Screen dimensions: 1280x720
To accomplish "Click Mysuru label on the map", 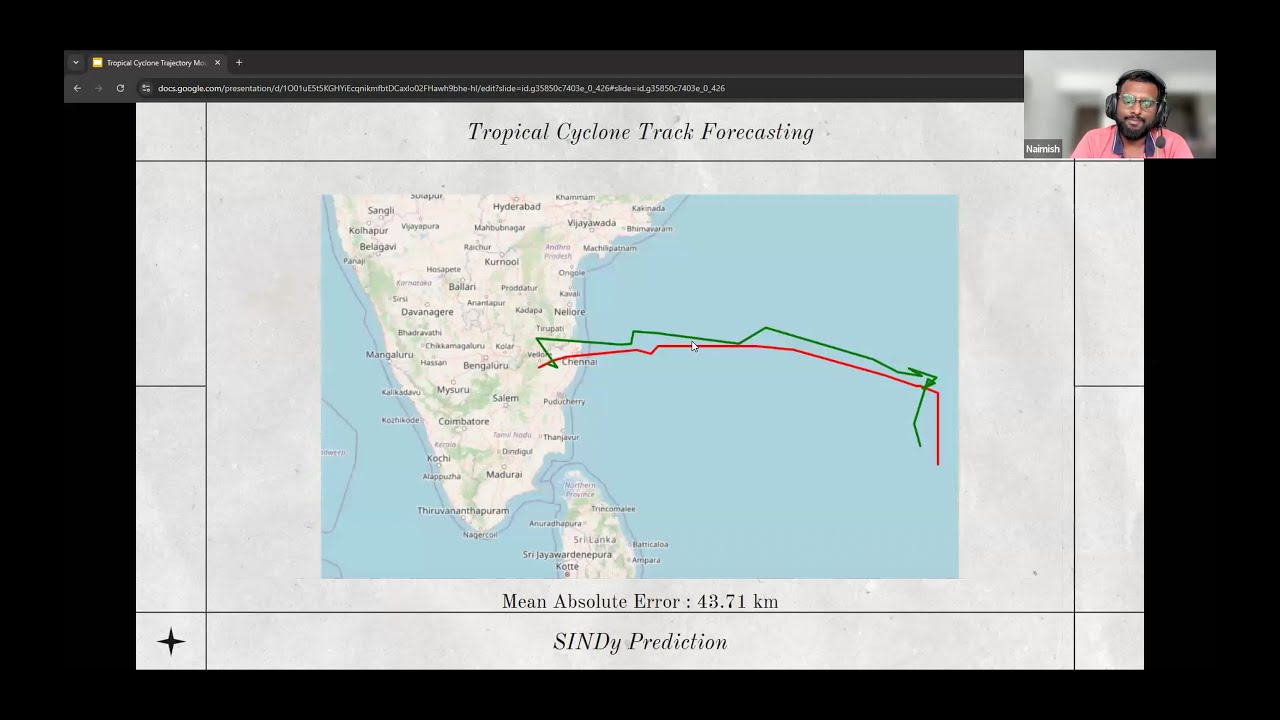I will 453,390.
